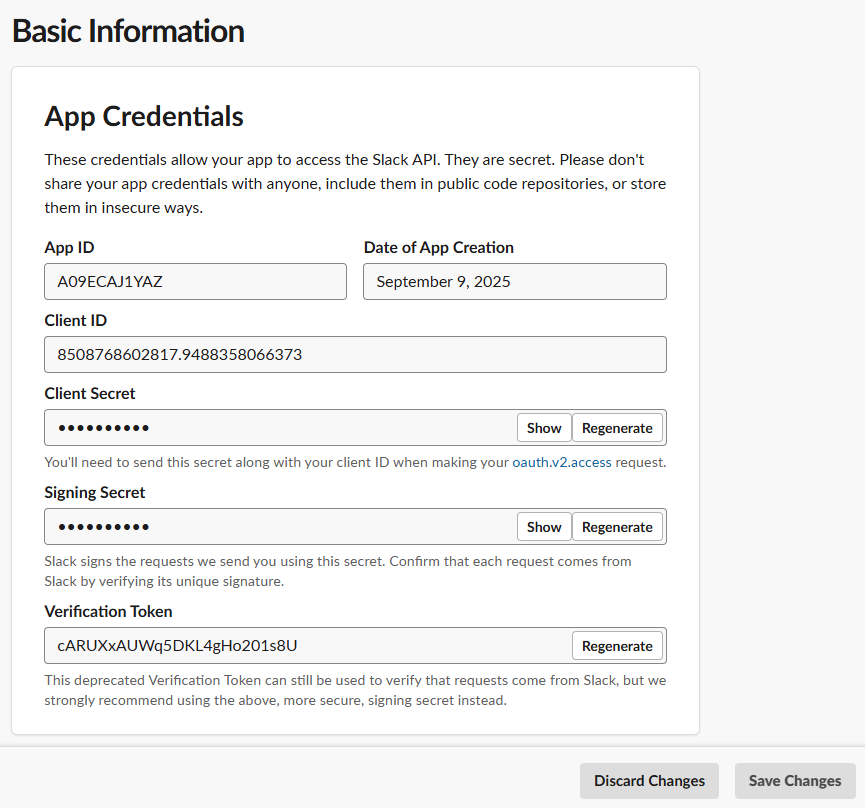Show the hidden Client Secret value
This screenshot has width=865, height=808.
click(544, 428)
